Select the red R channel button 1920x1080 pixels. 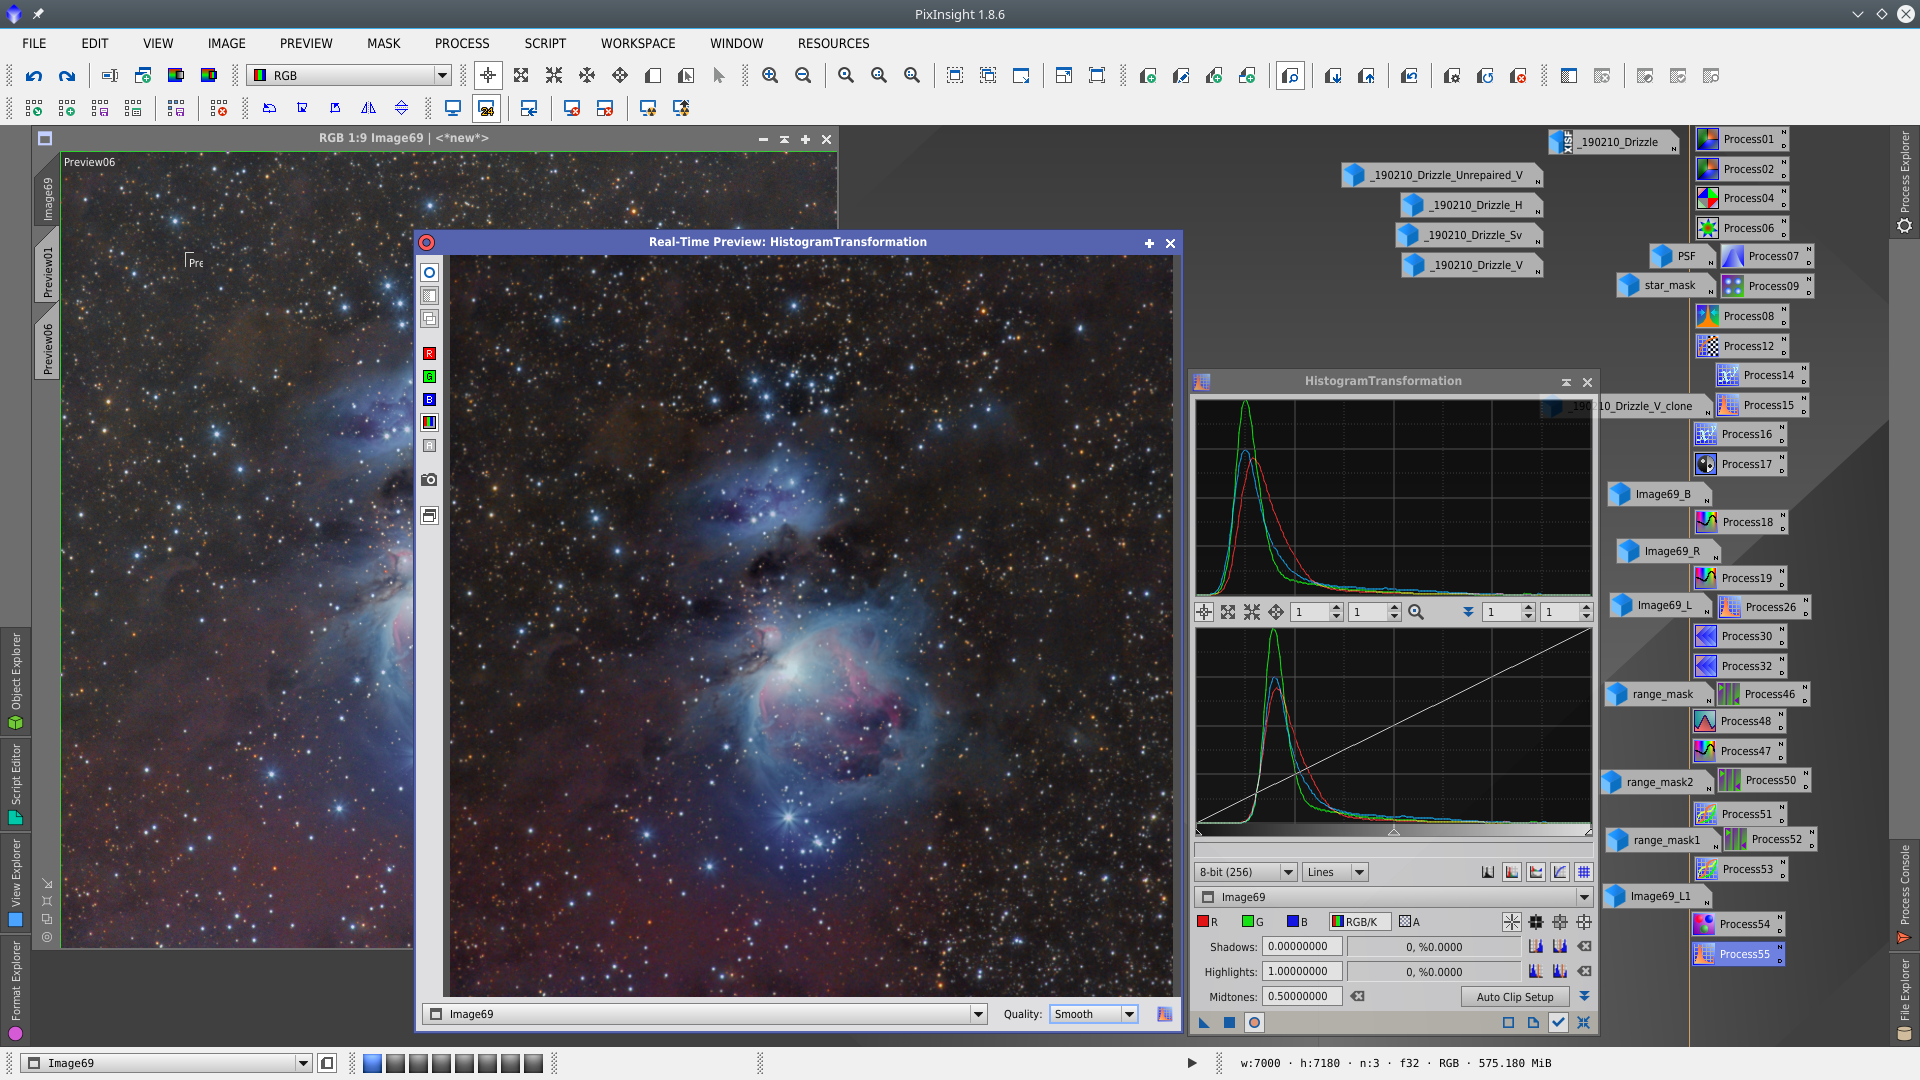[1208, 922]
